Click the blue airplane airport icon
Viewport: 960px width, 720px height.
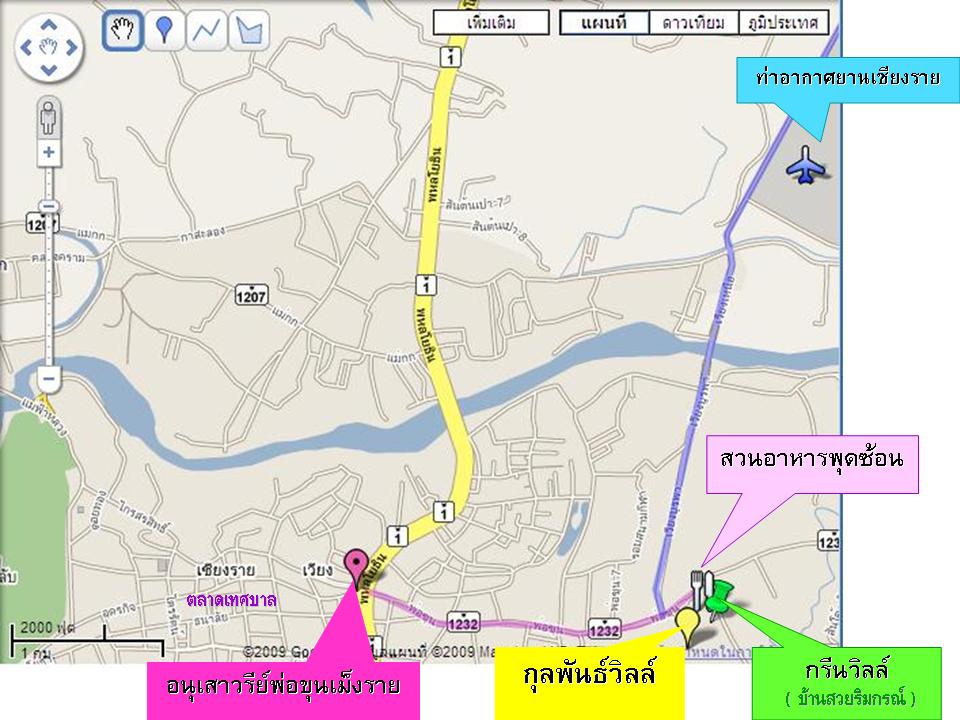click(806, 164)
